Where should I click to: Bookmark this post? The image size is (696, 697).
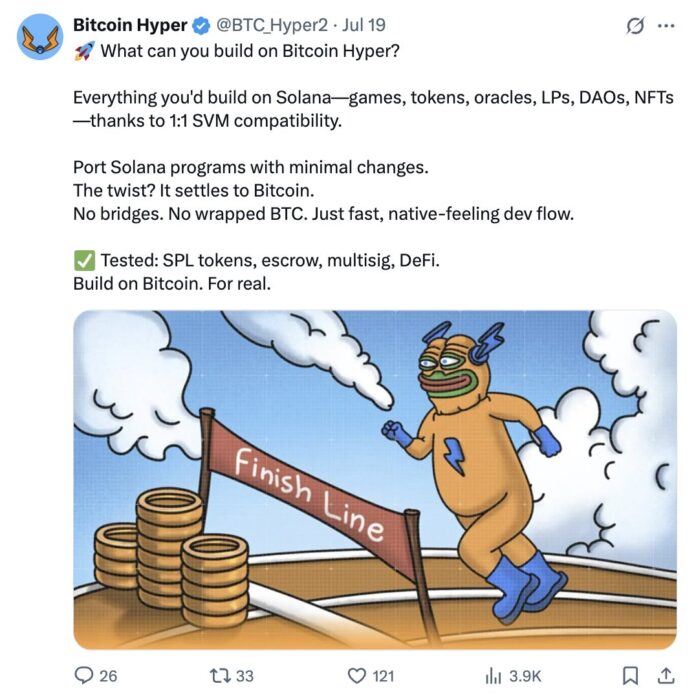pyautogui.click(x=630, y=675)
